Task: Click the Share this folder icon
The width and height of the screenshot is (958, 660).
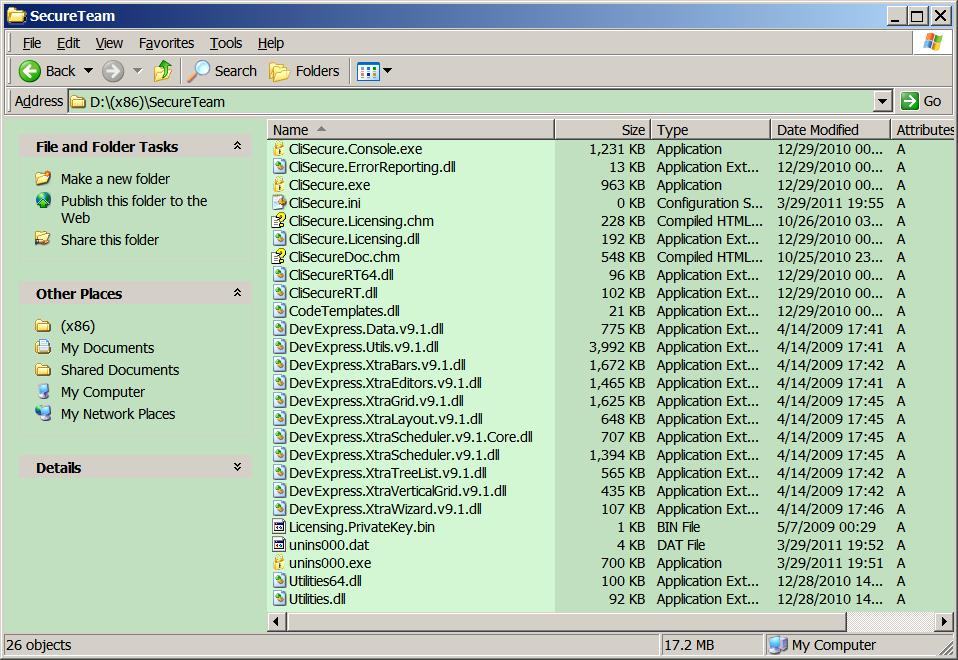Action: tap(43, 239)
